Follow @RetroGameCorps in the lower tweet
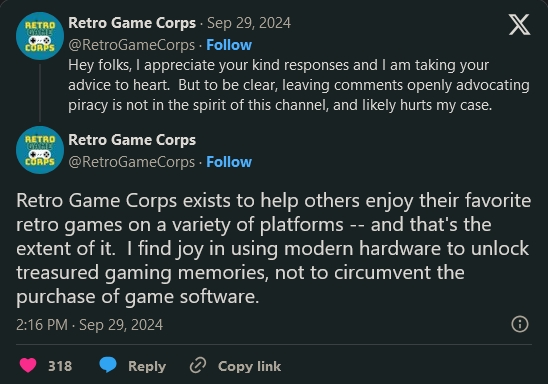The height and width of the screenshot is (384, 548). point(229,162)
